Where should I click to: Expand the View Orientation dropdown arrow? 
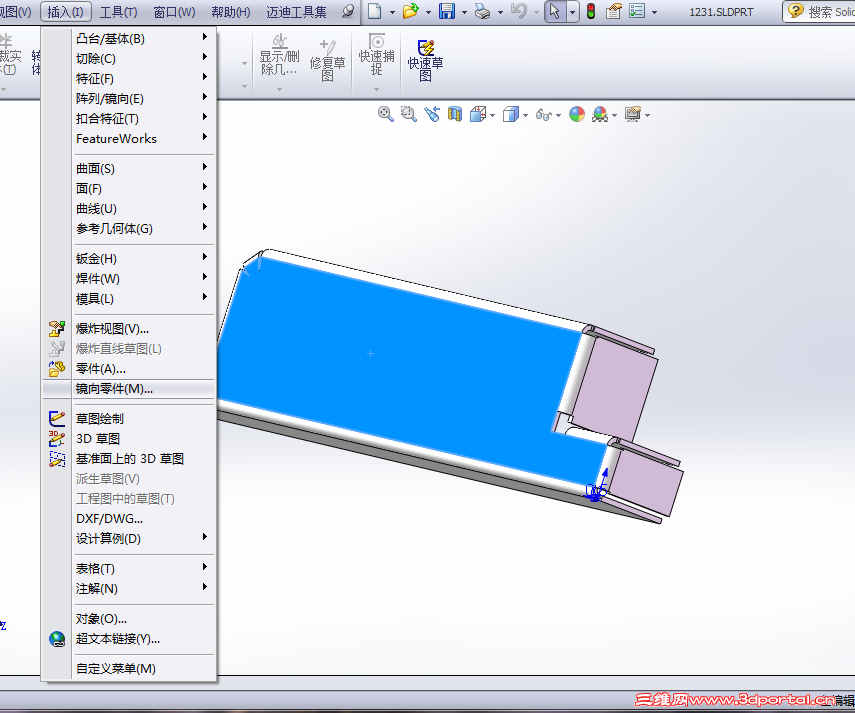click(x=492, y=115)
